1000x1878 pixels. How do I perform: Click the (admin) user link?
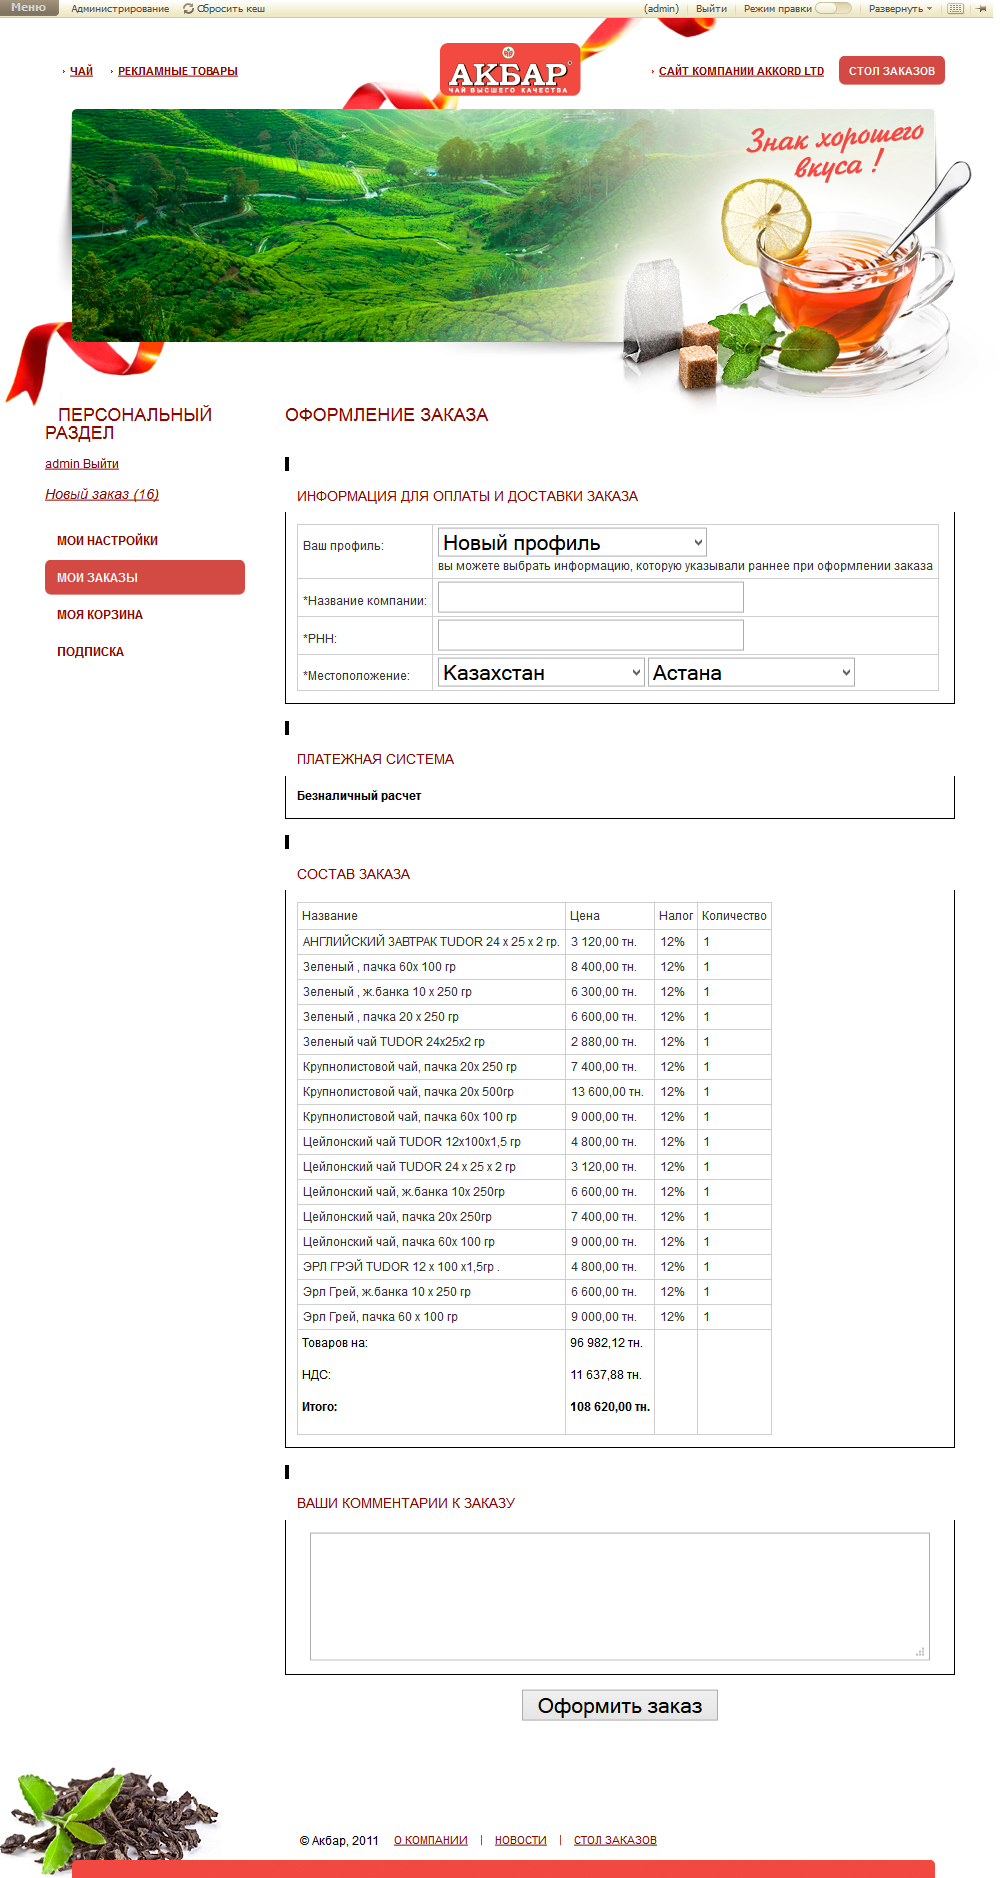point(661,9)
